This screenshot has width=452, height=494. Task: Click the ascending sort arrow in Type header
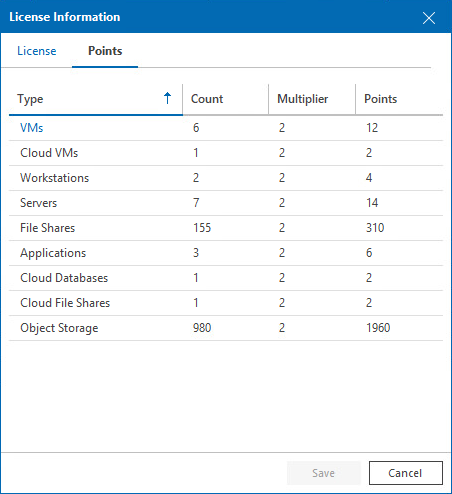167,98
